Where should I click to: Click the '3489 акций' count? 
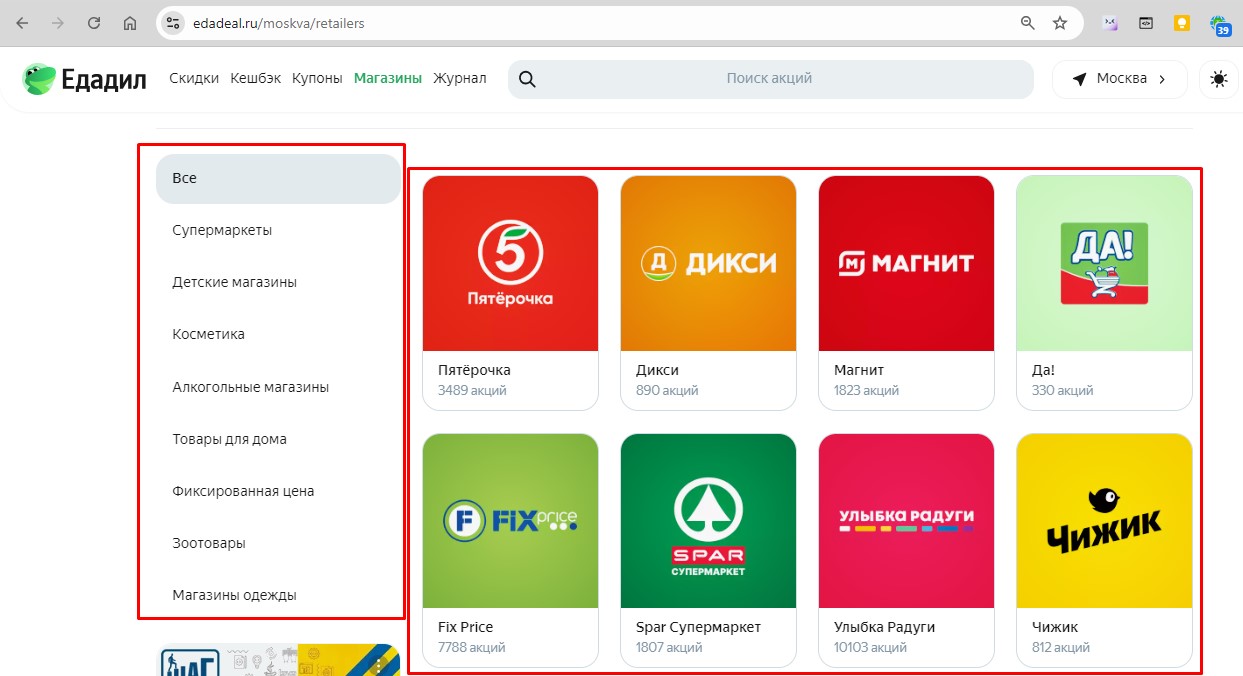[x=472, y=390]
